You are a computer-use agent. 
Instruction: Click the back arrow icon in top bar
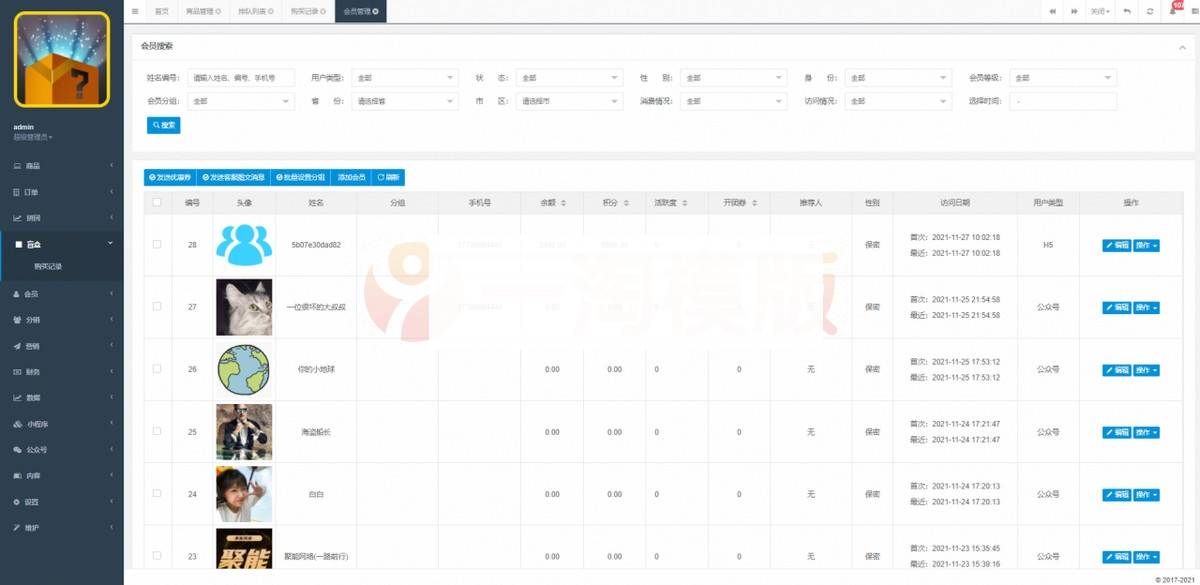pos(1127,11)
